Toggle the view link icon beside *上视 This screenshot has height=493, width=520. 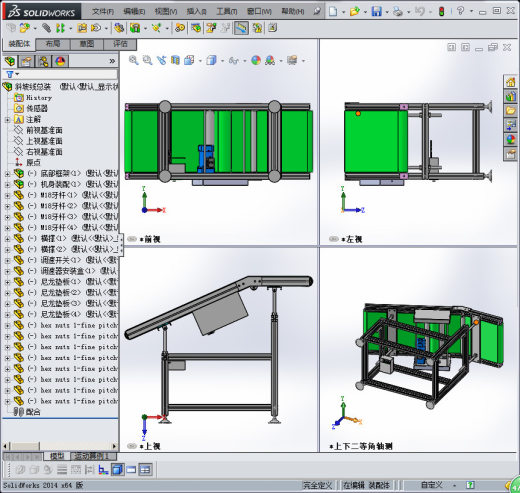coord(132,446)
